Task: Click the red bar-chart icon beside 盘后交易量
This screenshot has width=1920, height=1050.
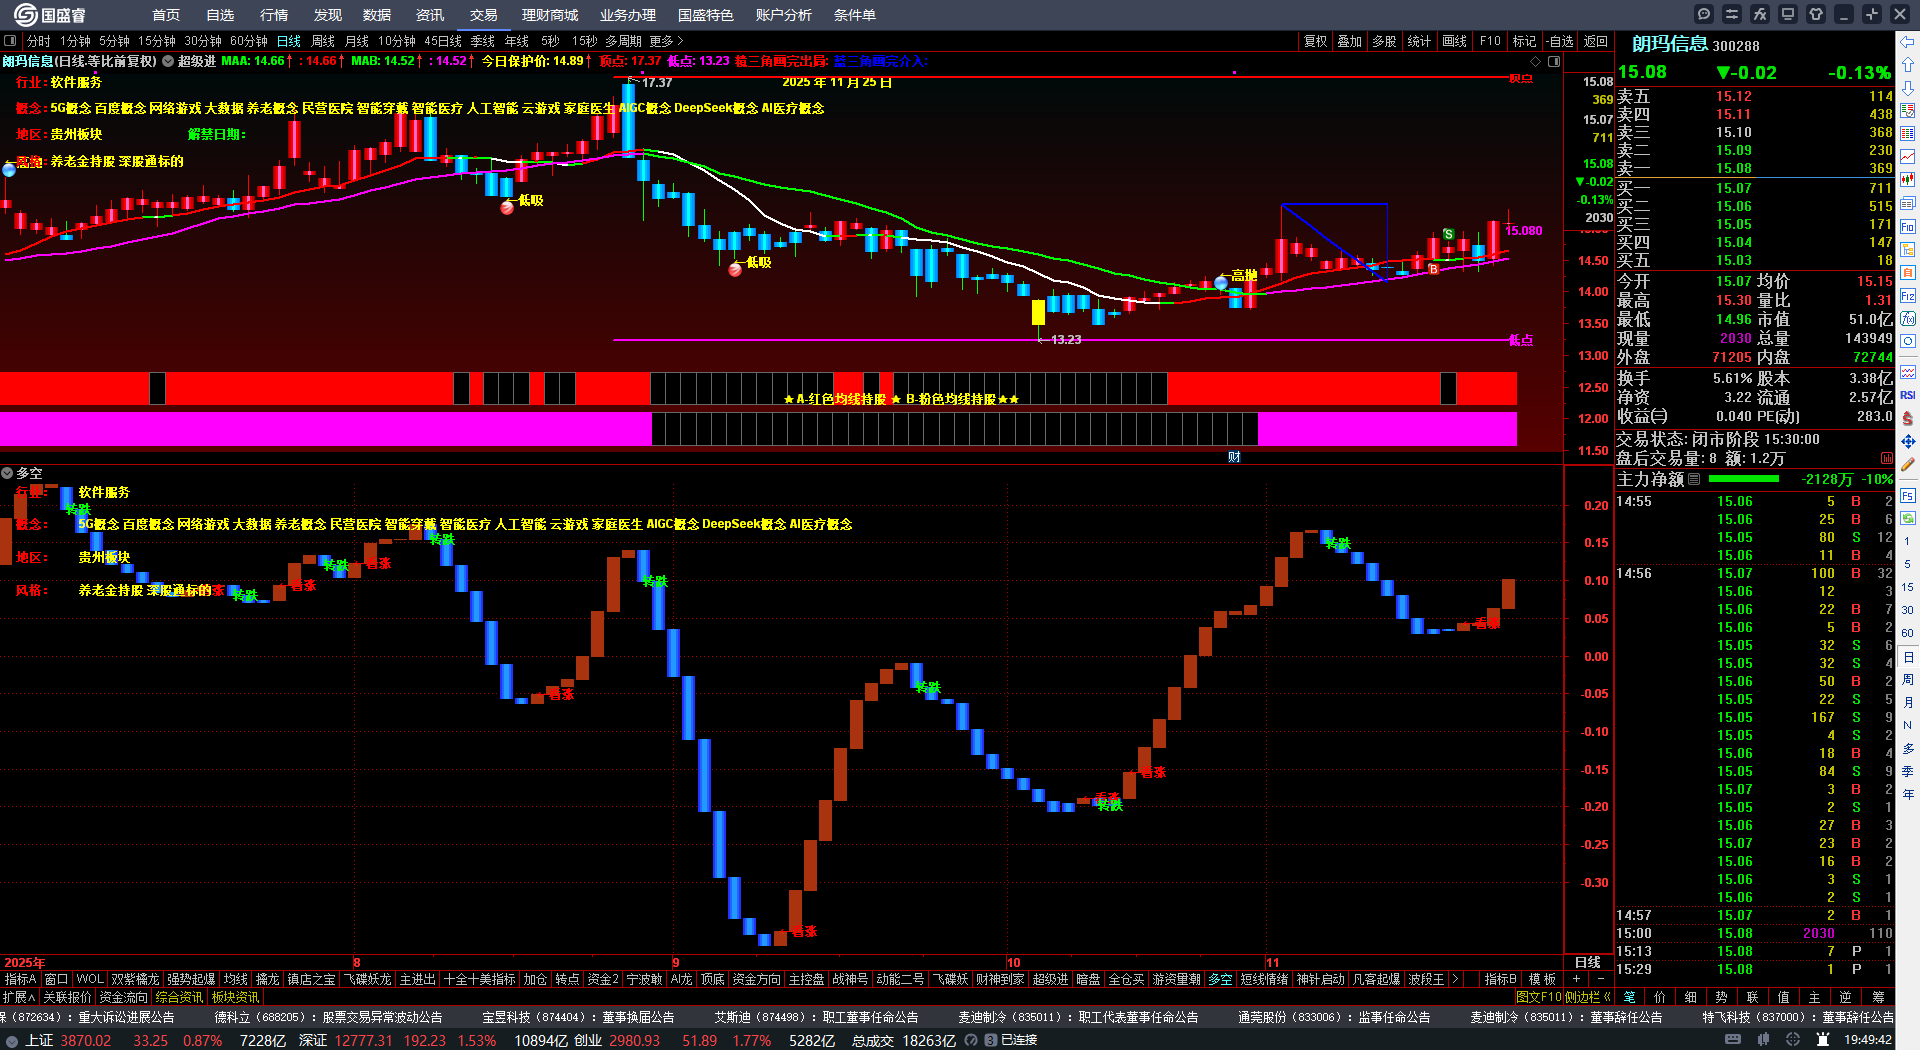Action: [1886, 458]
